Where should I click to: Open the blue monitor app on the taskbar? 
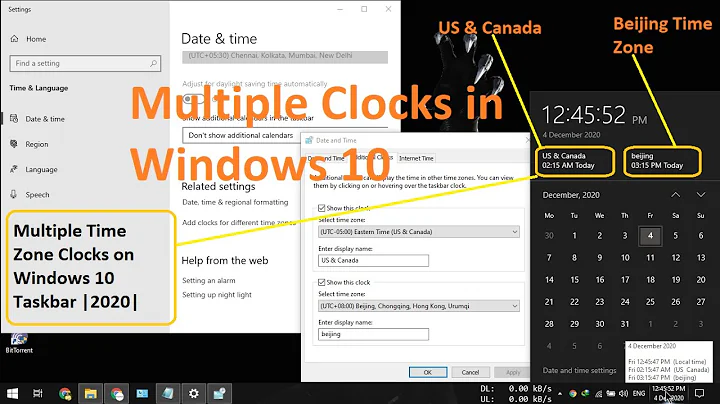point(142,393)
